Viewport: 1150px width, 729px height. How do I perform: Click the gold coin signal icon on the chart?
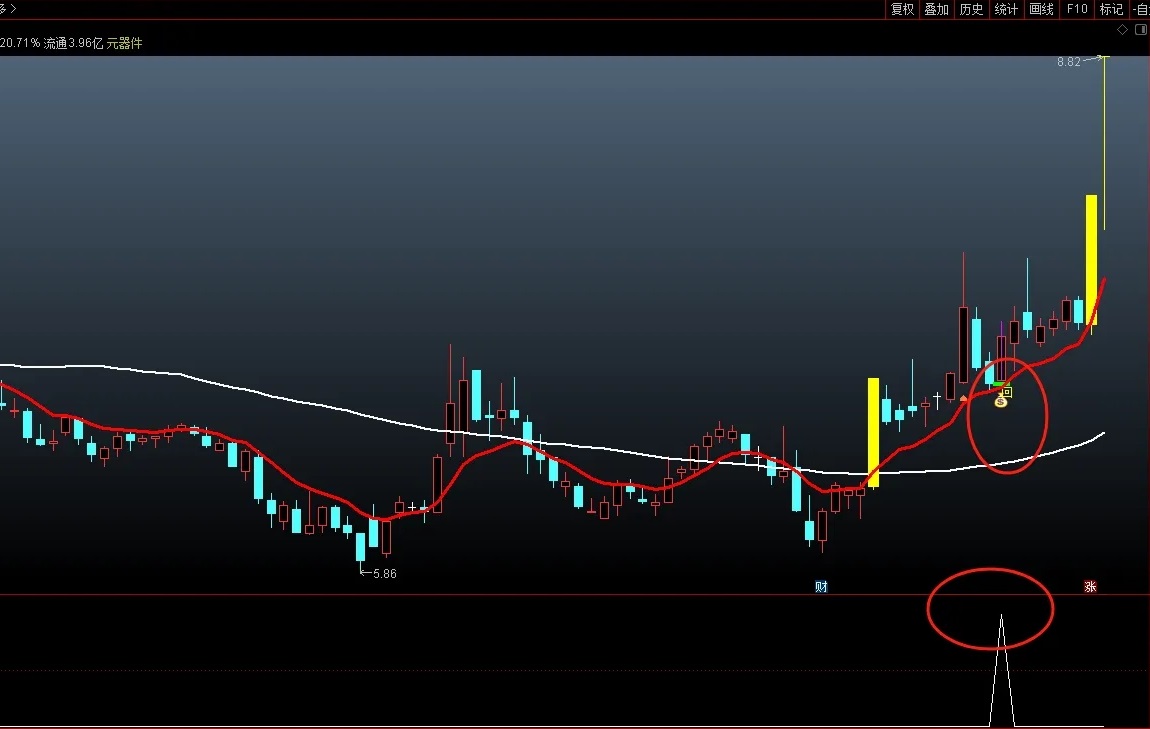pos(1000,401)
